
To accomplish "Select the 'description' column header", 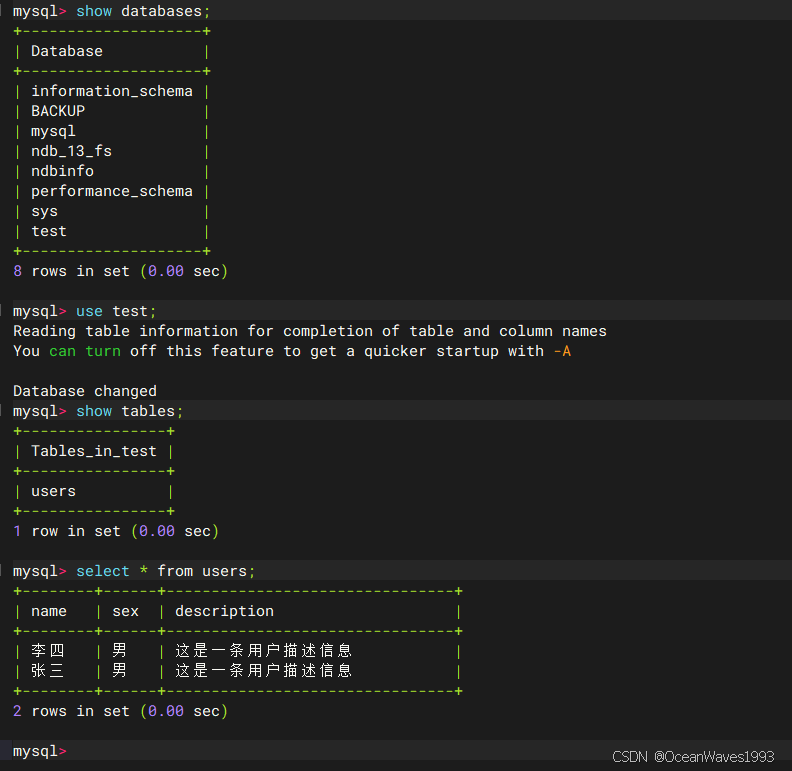I will pyautogui.click(x=224, y=611).
